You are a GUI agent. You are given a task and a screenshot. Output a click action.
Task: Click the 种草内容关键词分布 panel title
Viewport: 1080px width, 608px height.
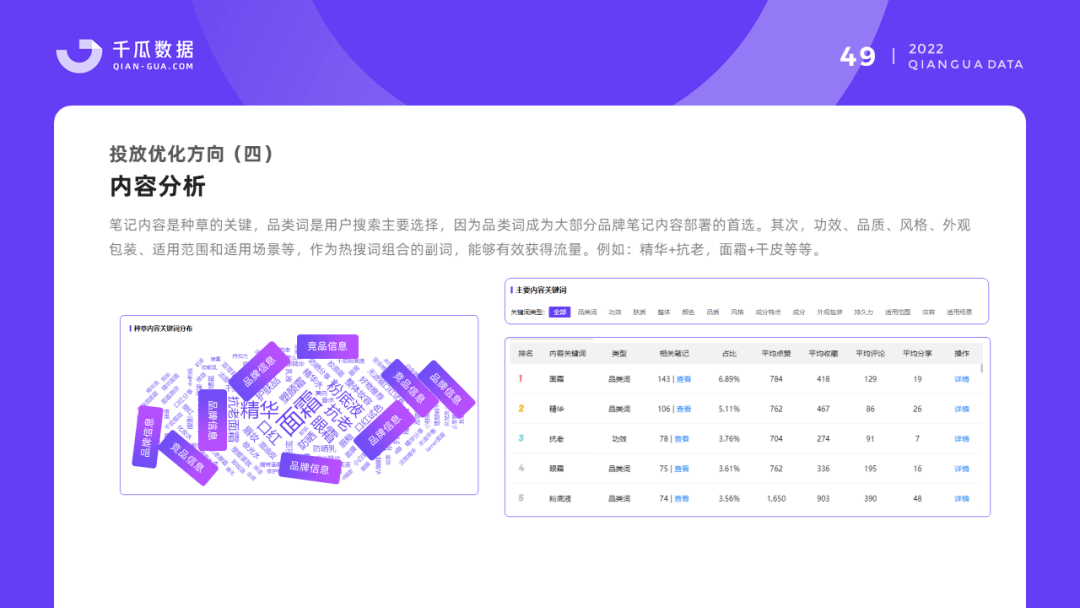click(x=164, y=327)
